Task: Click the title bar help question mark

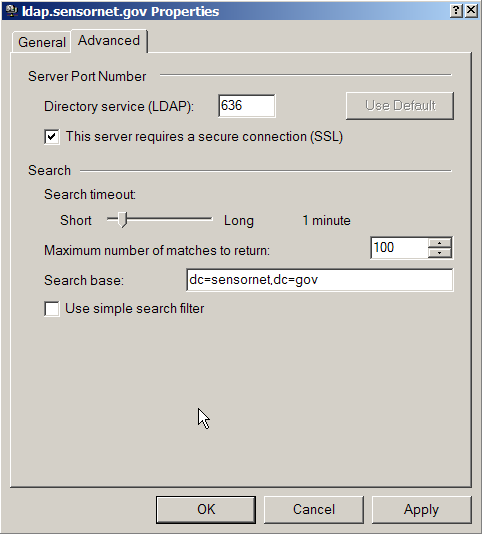Action: pos(456,11)
